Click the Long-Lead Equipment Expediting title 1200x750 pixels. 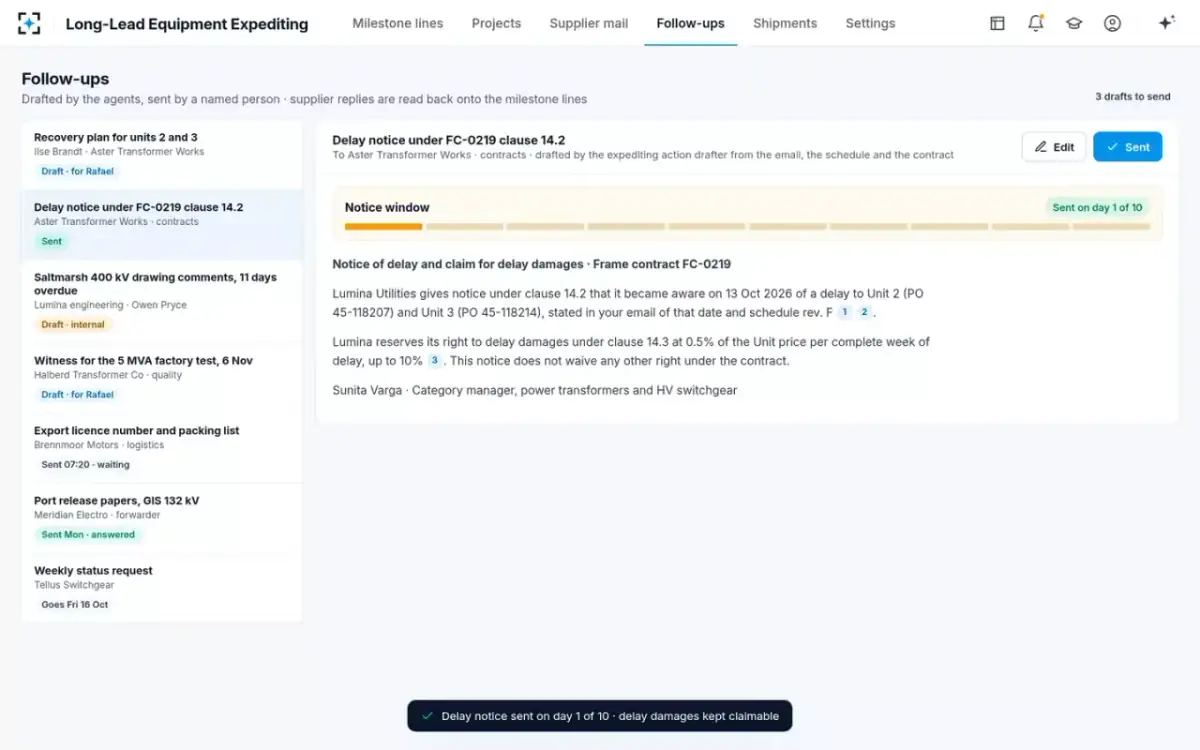coord(187,23)
